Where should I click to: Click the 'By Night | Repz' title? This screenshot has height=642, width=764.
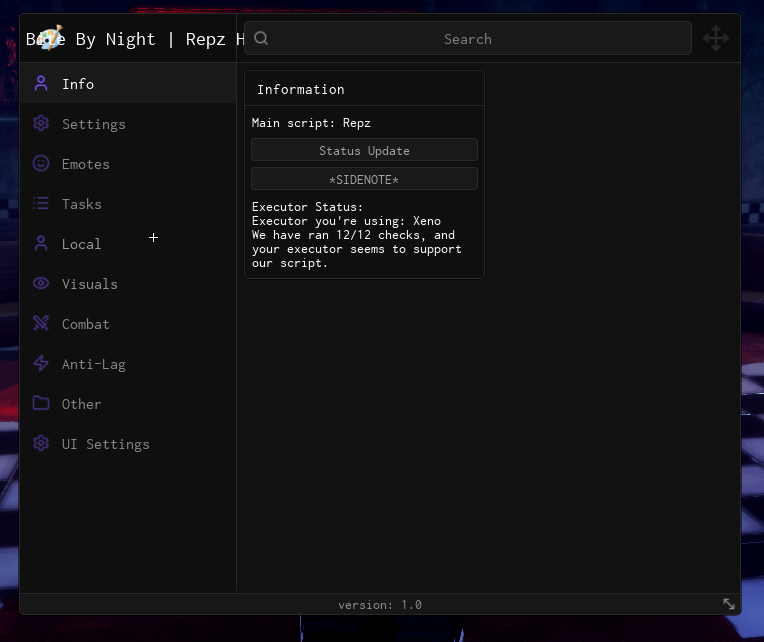click(x=151, y=39)
